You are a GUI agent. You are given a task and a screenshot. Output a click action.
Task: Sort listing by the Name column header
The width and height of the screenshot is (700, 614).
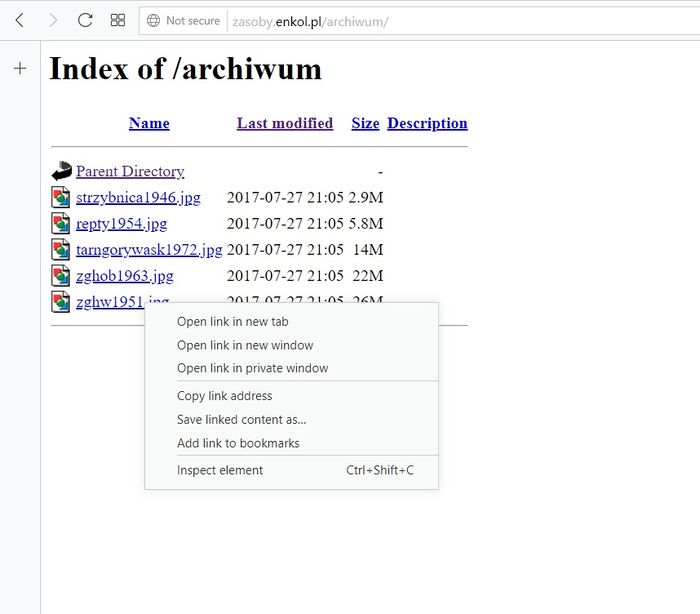point(149,124)
